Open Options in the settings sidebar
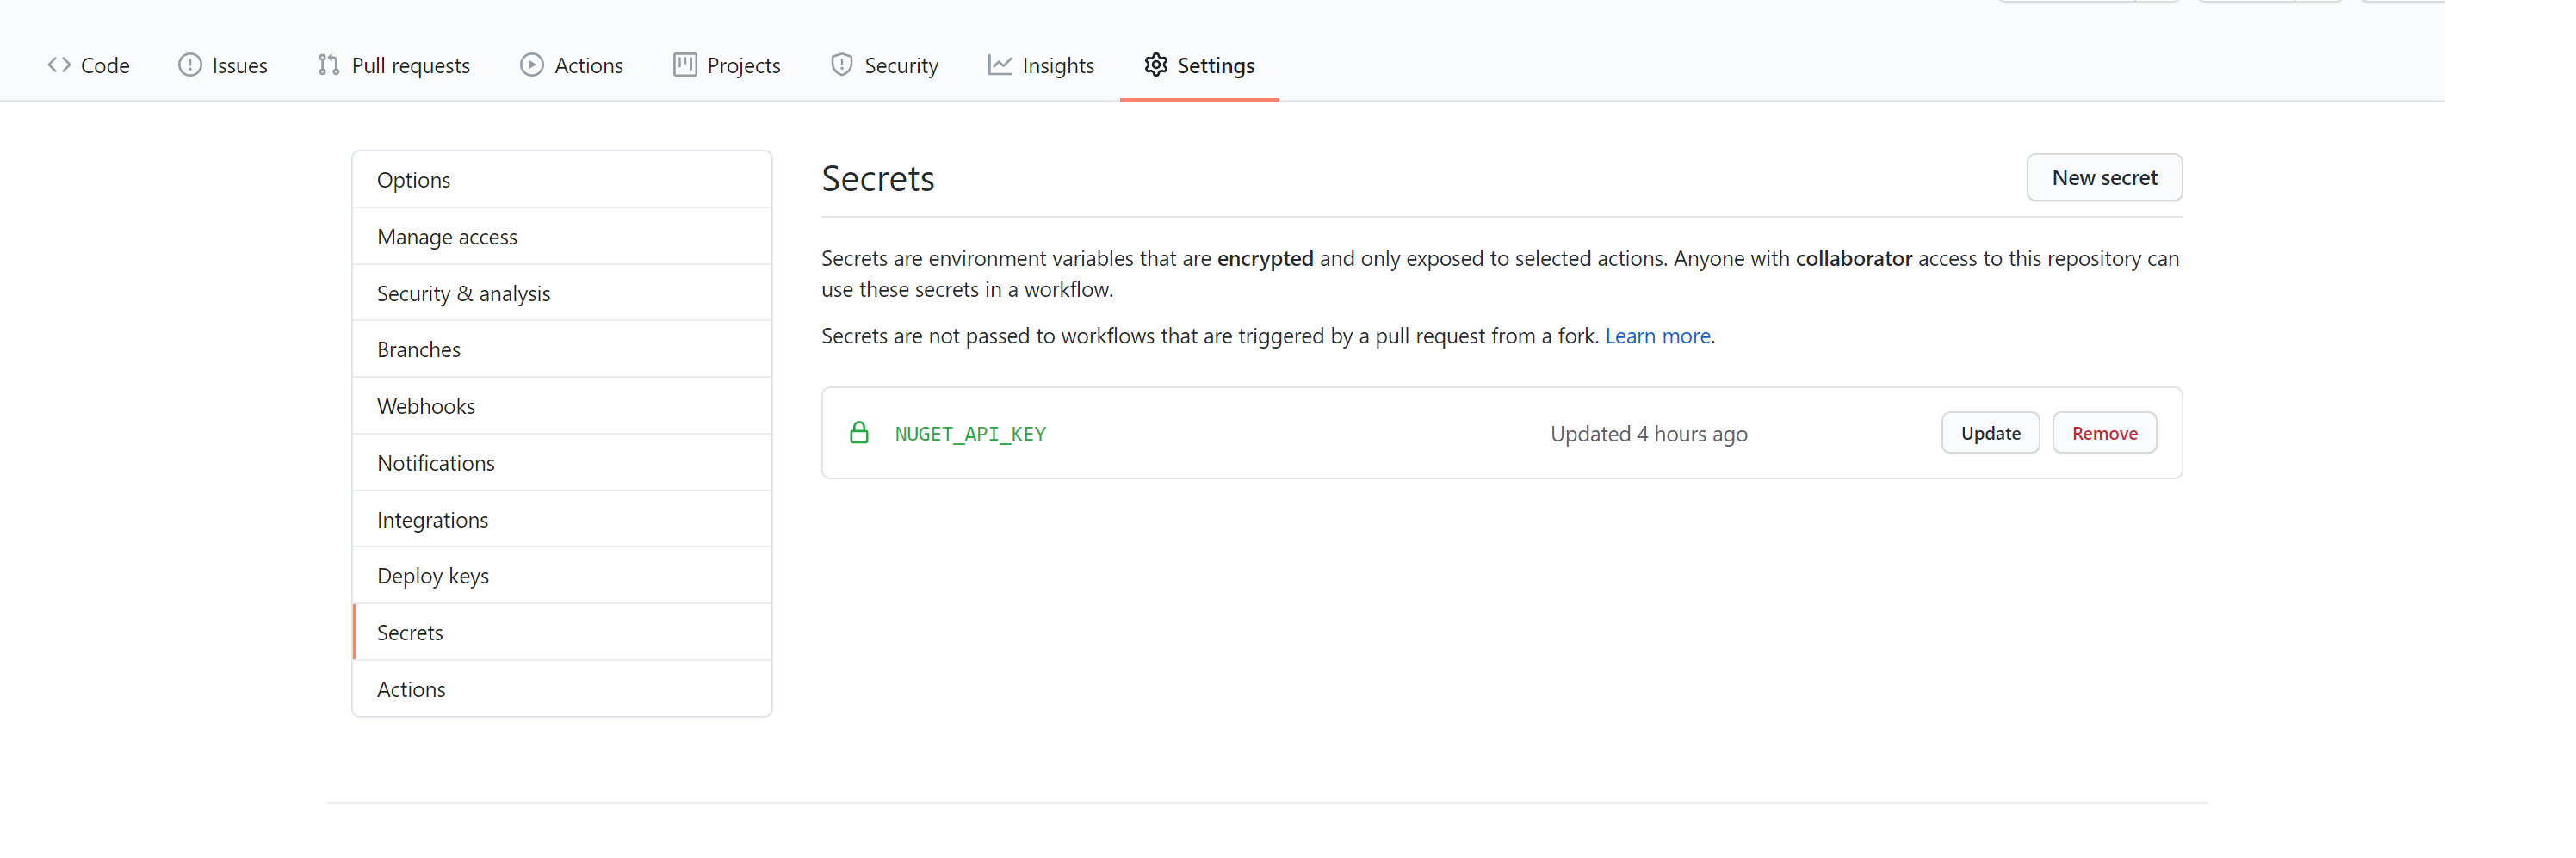The image size is (2576, 858). point(413,180)
